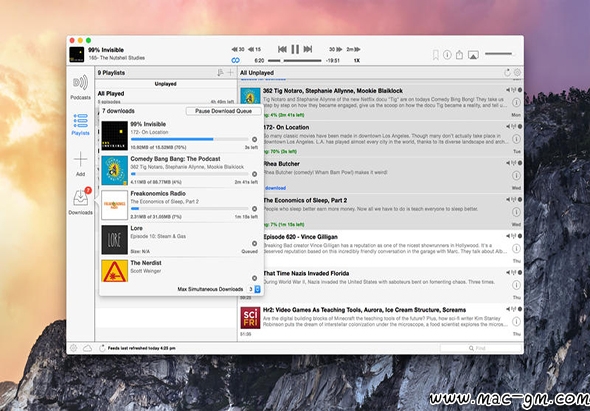This screenshot has height=411, width=590.
Task: Skip to the next track
Action: coord(308,49)
